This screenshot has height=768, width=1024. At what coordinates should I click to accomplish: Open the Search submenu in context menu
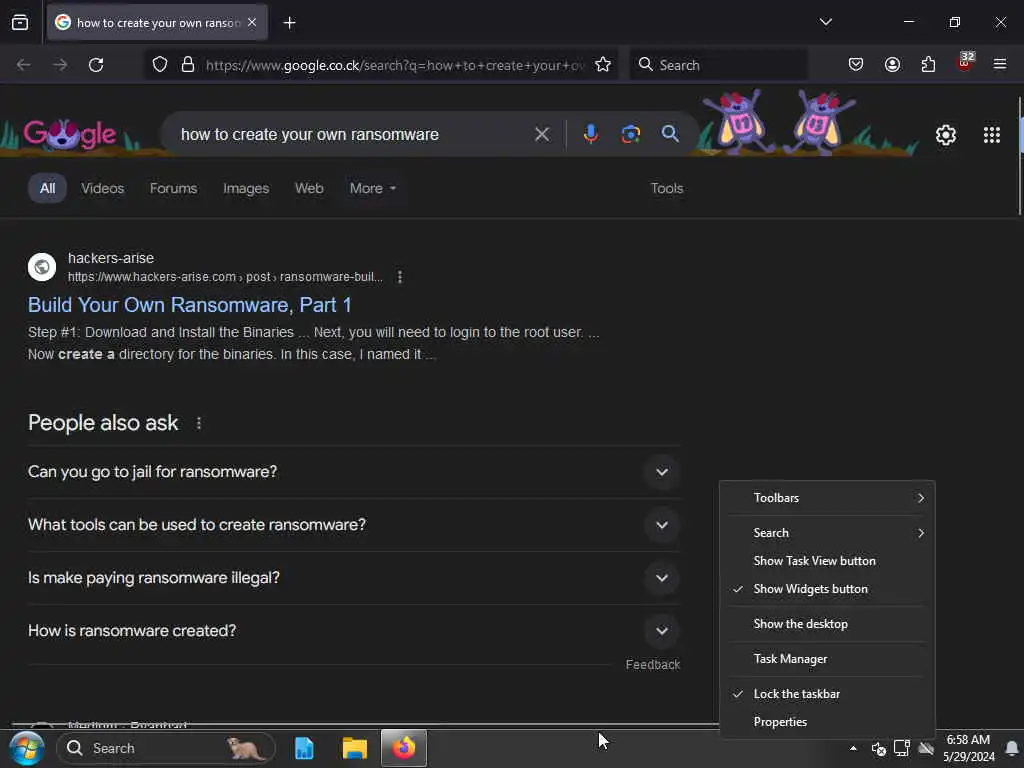pos(827,533)
